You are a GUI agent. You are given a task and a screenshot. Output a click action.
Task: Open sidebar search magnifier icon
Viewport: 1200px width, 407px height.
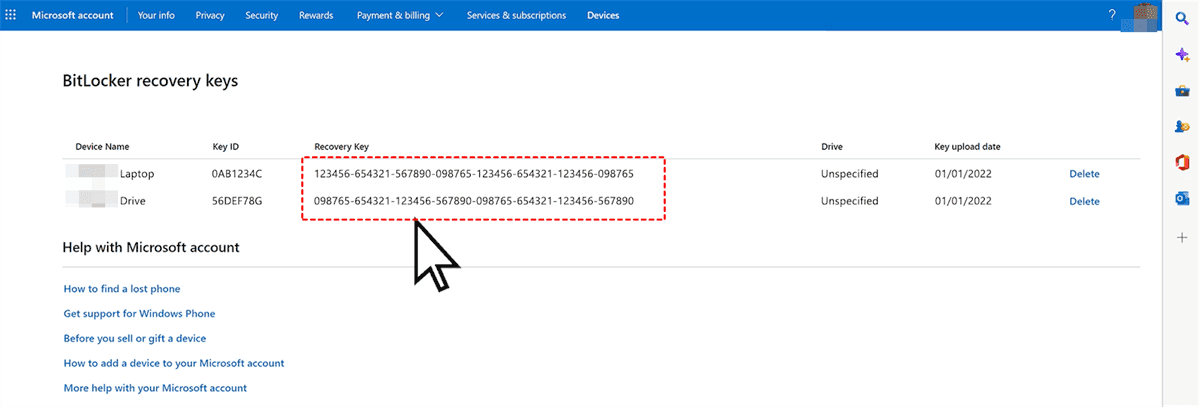coord(1182,18)
